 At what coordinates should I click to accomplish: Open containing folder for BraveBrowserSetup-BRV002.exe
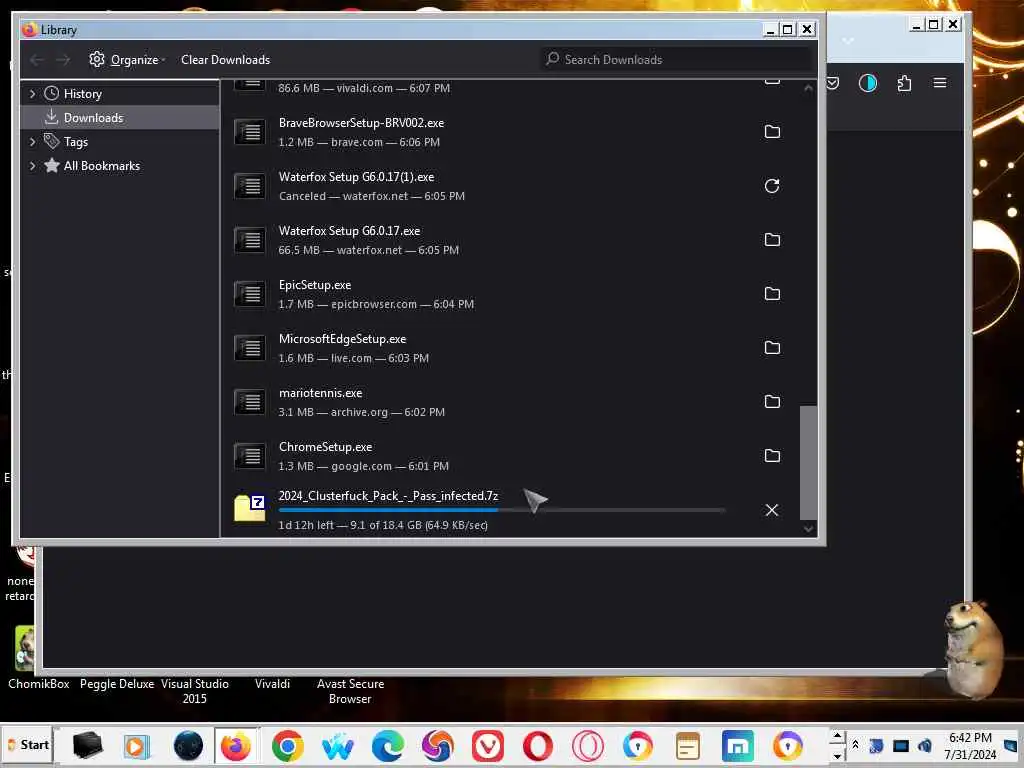[x=772, y=132]
